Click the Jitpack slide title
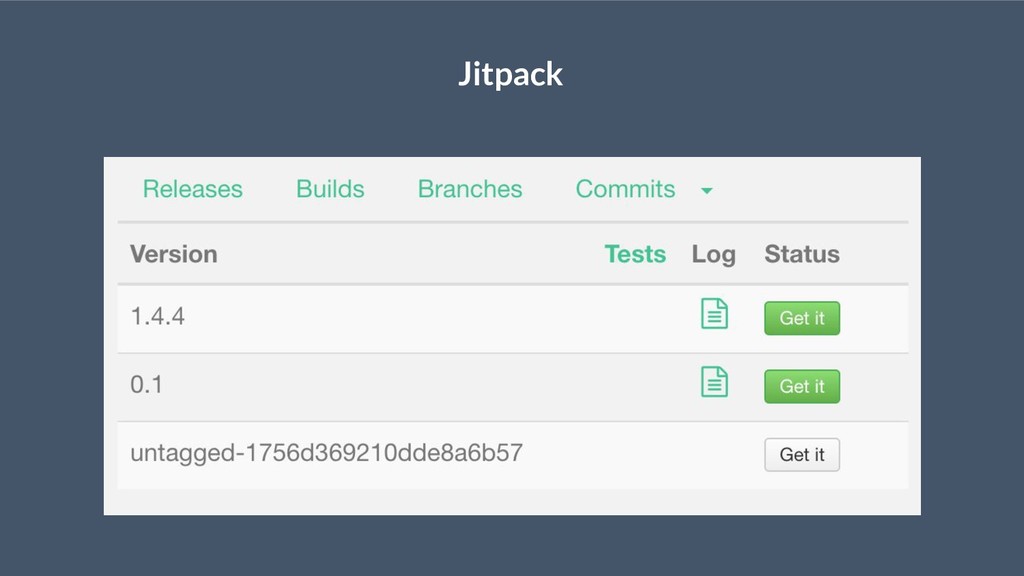1024x576 pixels. 510,74
